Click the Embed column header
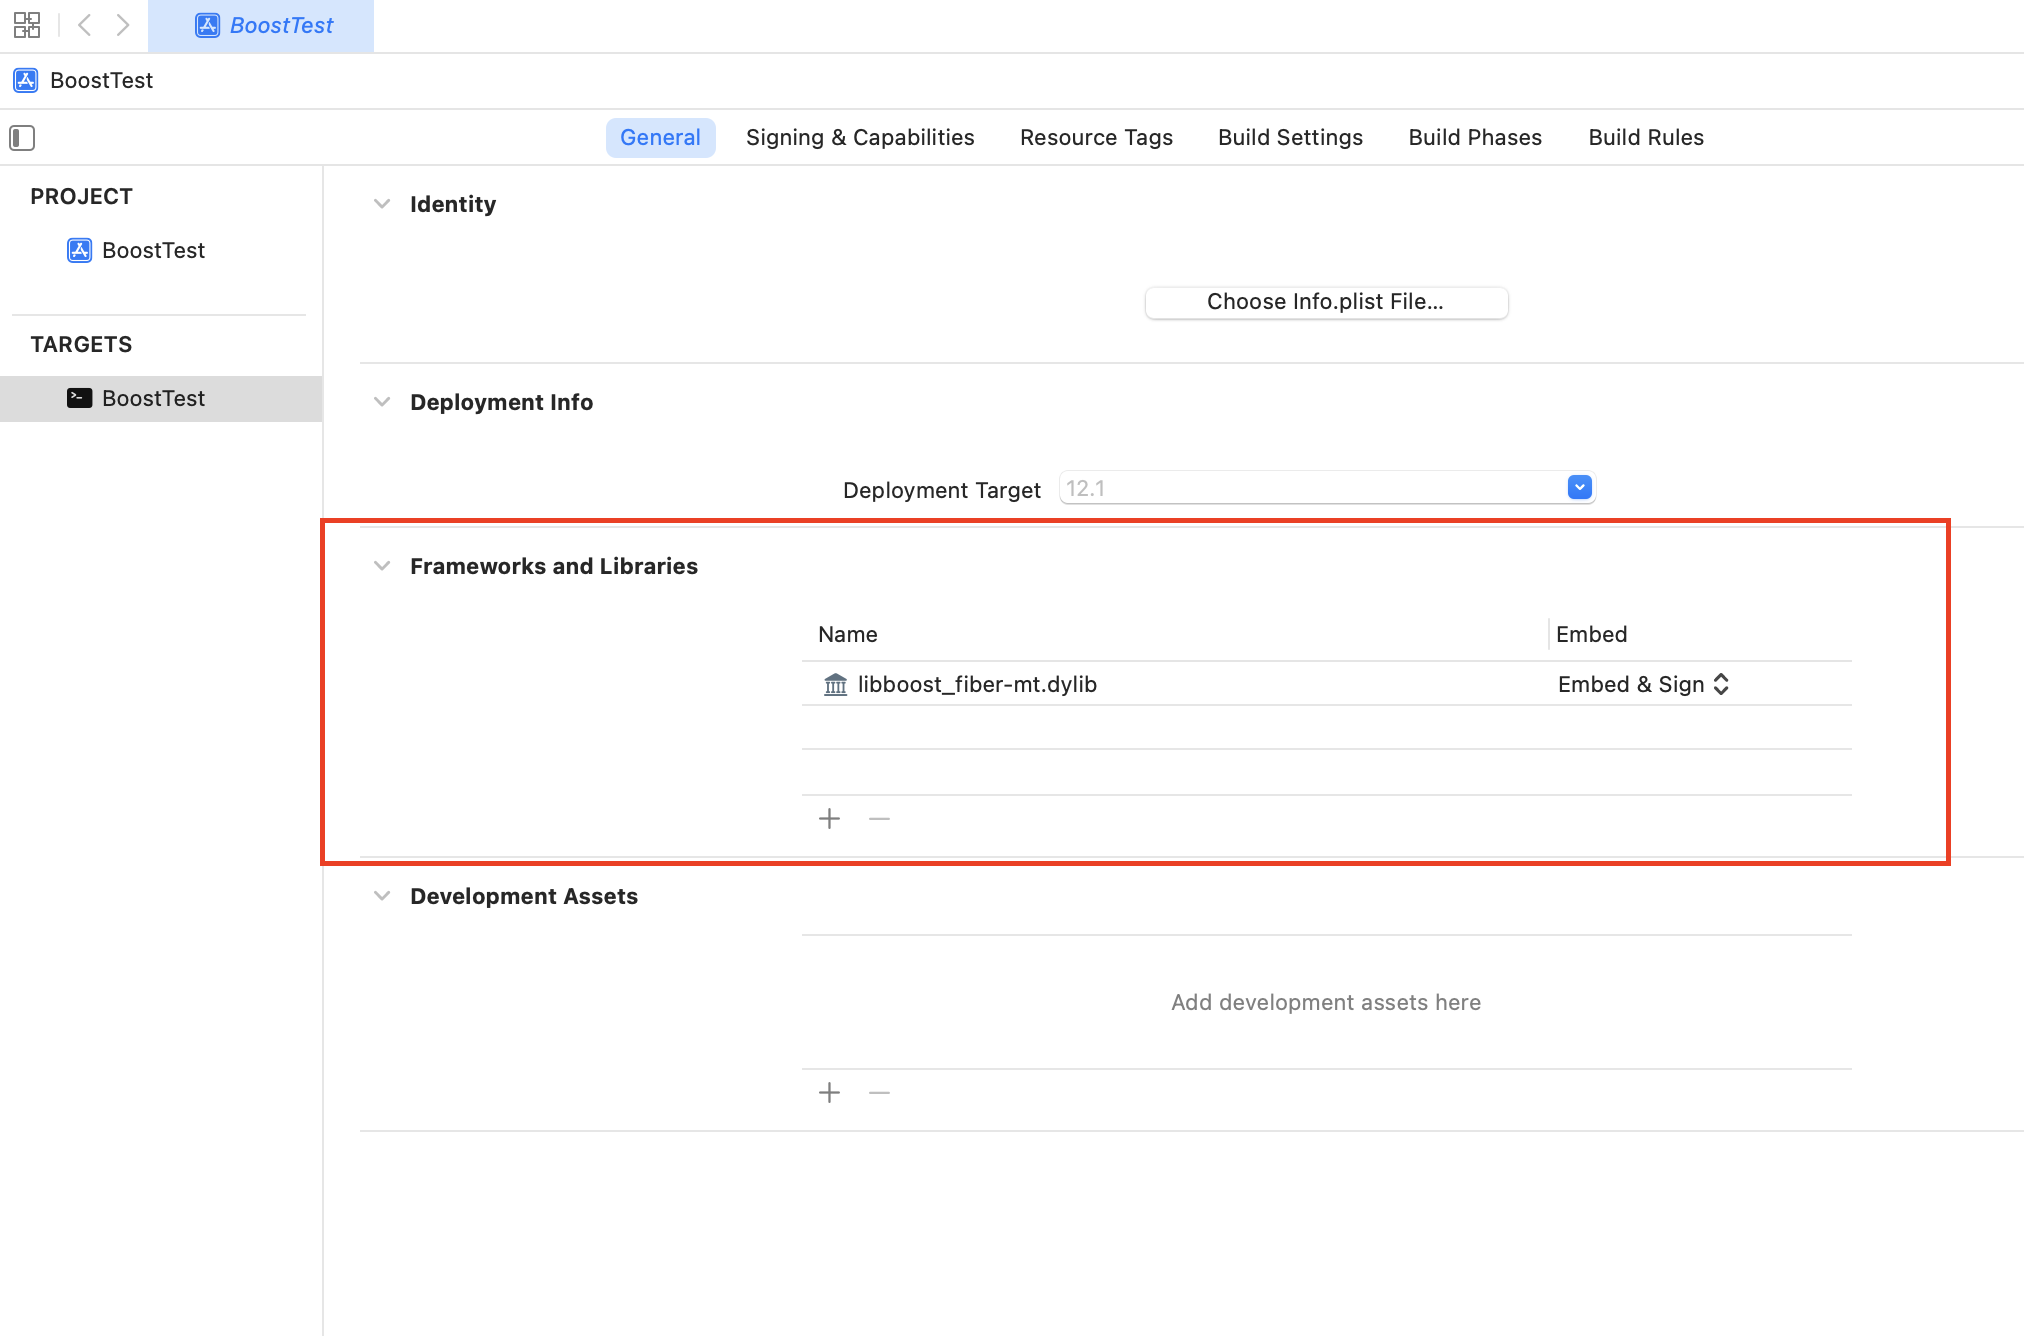 click(1592, 634)
